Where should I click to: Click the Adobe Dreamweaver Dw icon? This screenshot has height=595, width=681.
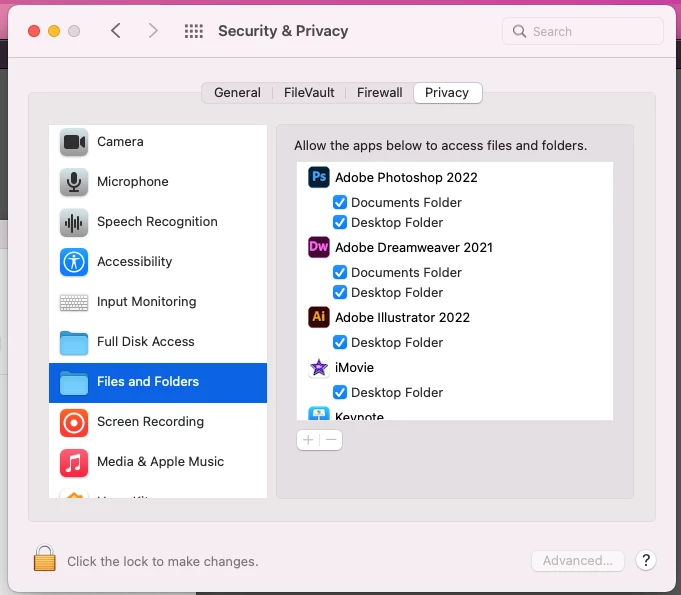coord(319,247)
